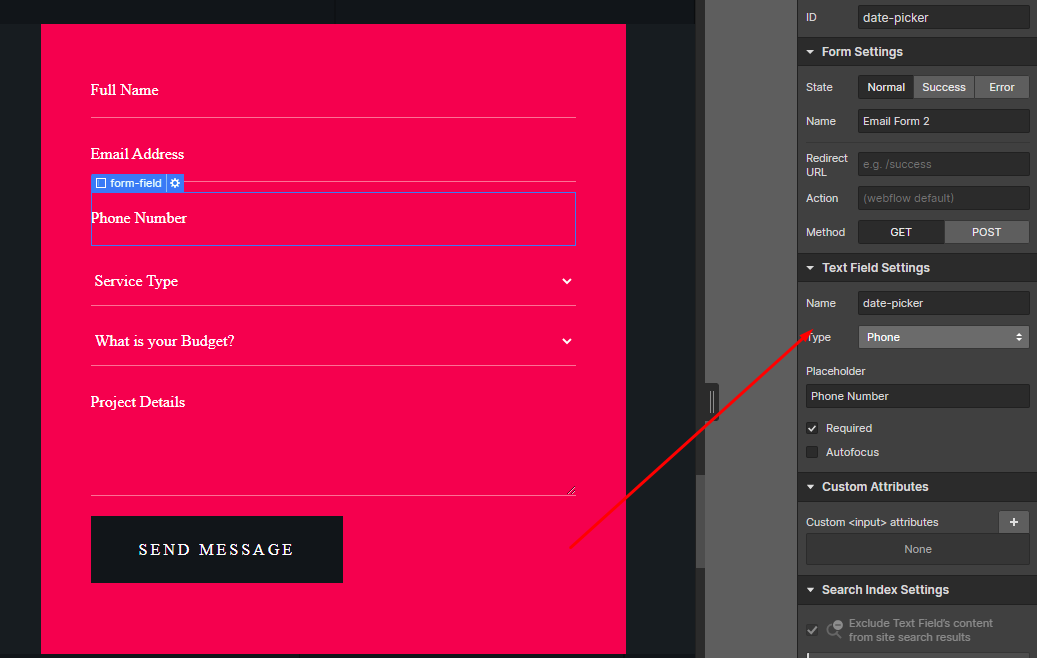This screenshot has width=1037, height=658.
Task: Add a custom attribute with plus button
Action: [1013, 522]
